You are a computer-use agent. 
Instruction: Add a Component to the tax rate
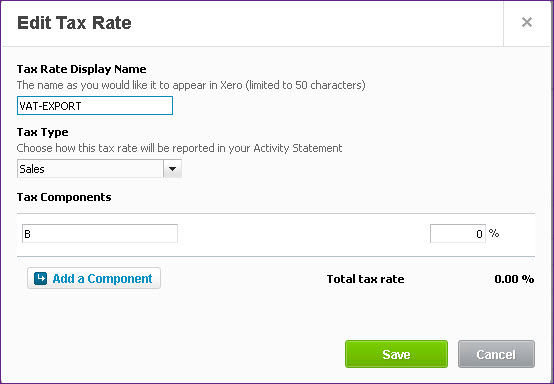[94, 278]
